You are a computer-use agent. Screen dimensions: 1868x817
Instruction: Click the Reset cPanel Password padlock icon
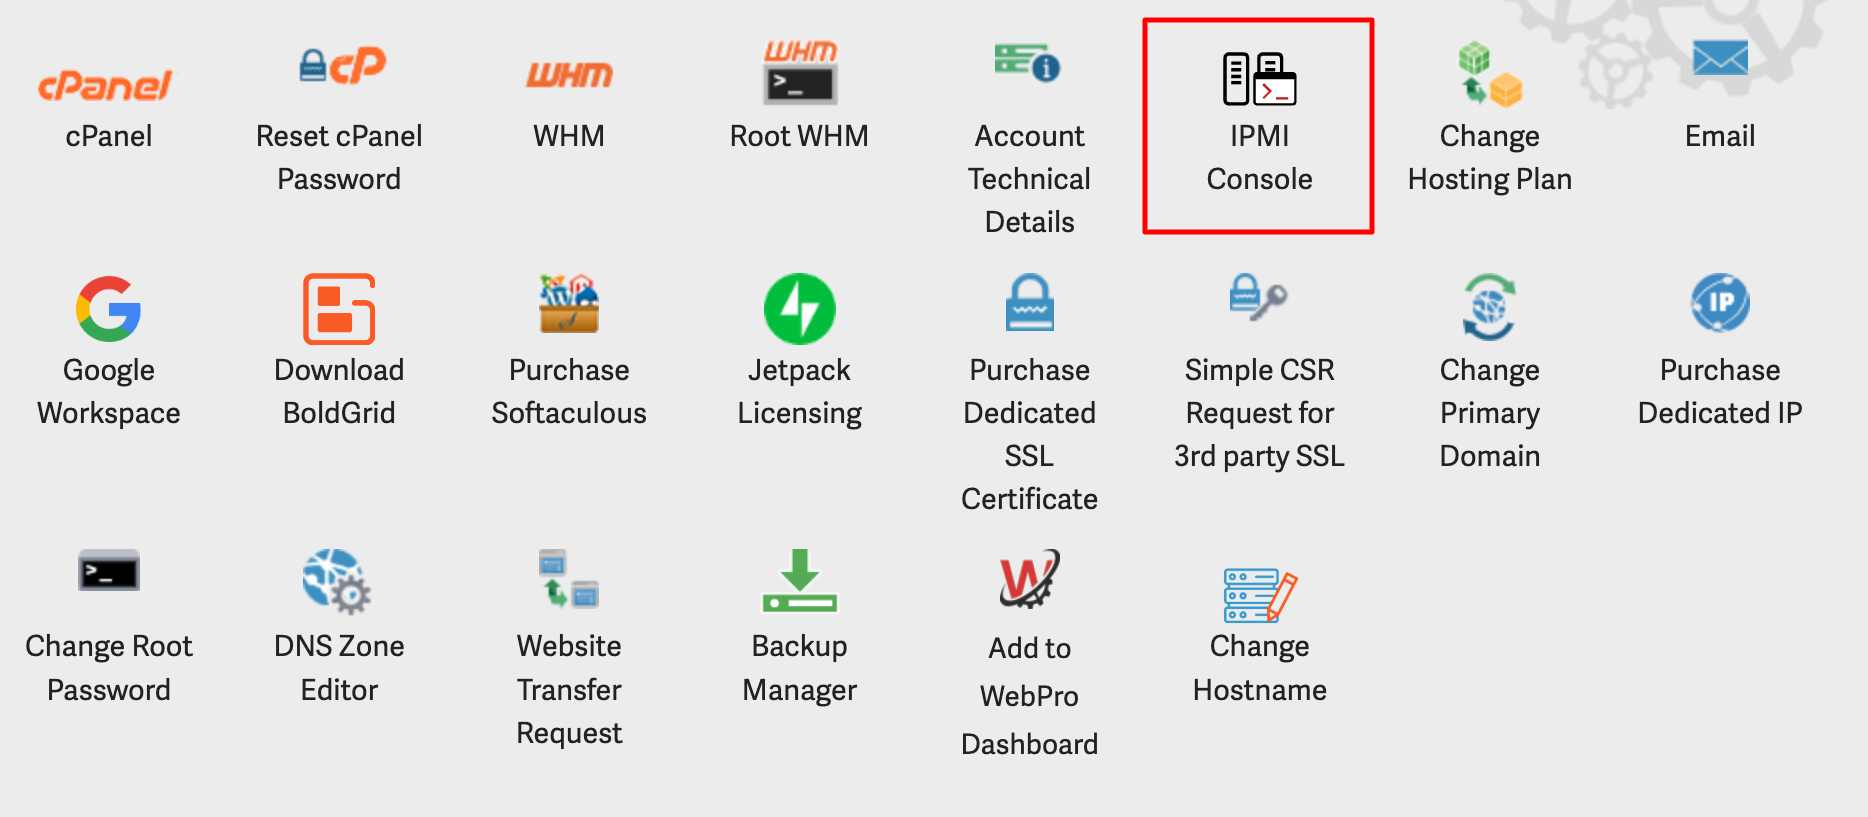click(342, 66)
